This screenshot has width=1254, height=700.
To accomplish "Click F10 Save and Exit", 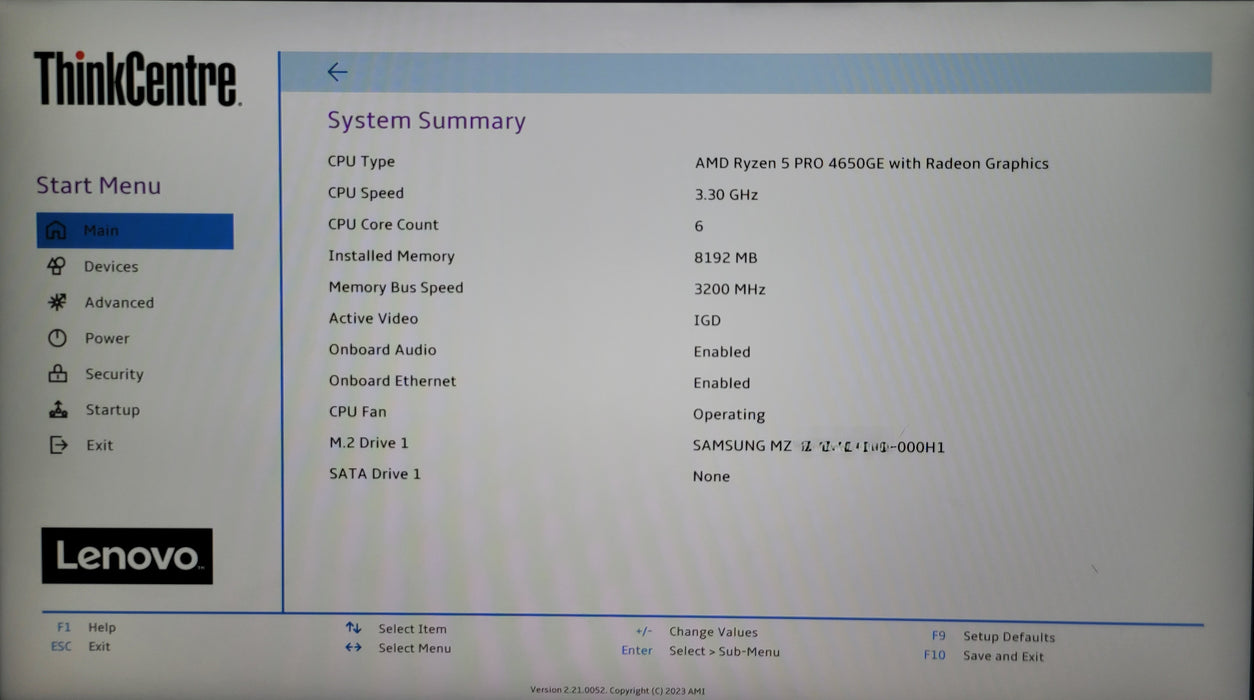I will (x=984, y=657).
